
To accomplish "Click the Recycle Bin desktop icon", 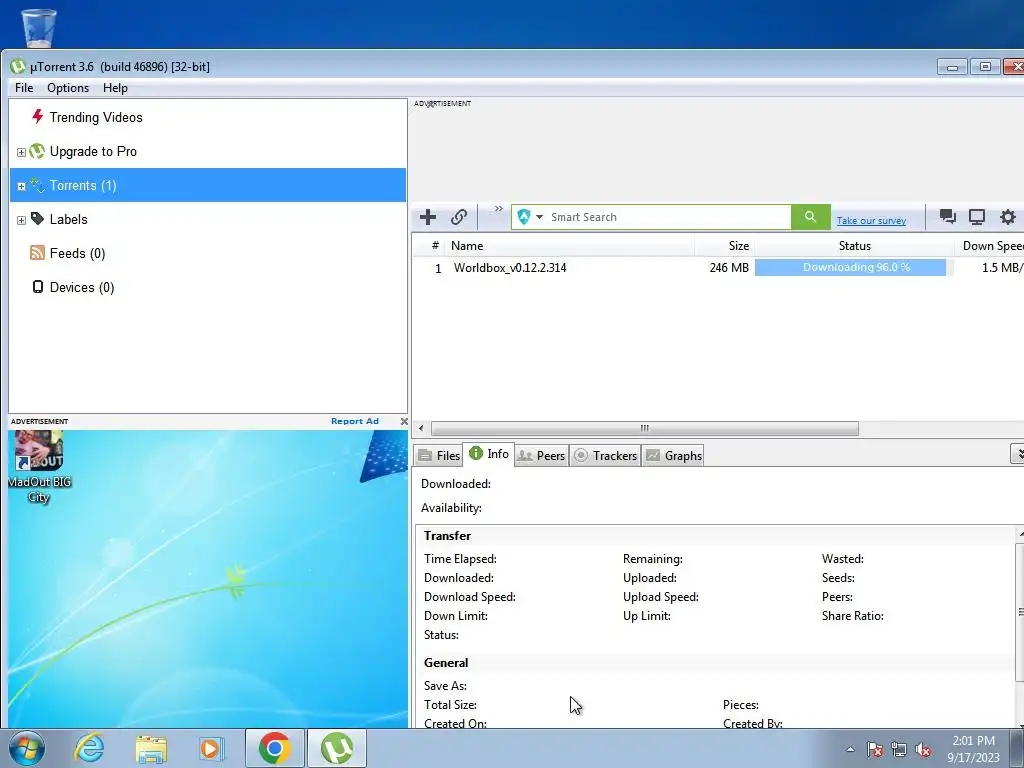I will [39, 26].
